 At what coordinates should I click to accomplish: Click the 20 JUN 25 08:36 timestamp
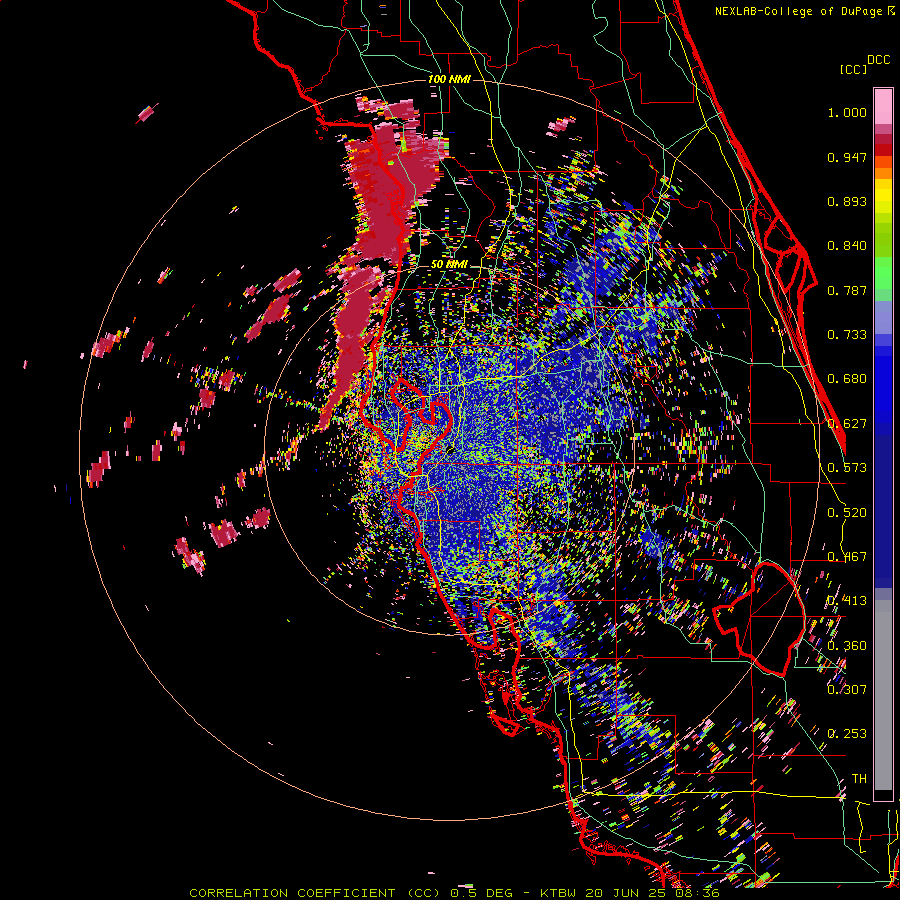point(652,893)
